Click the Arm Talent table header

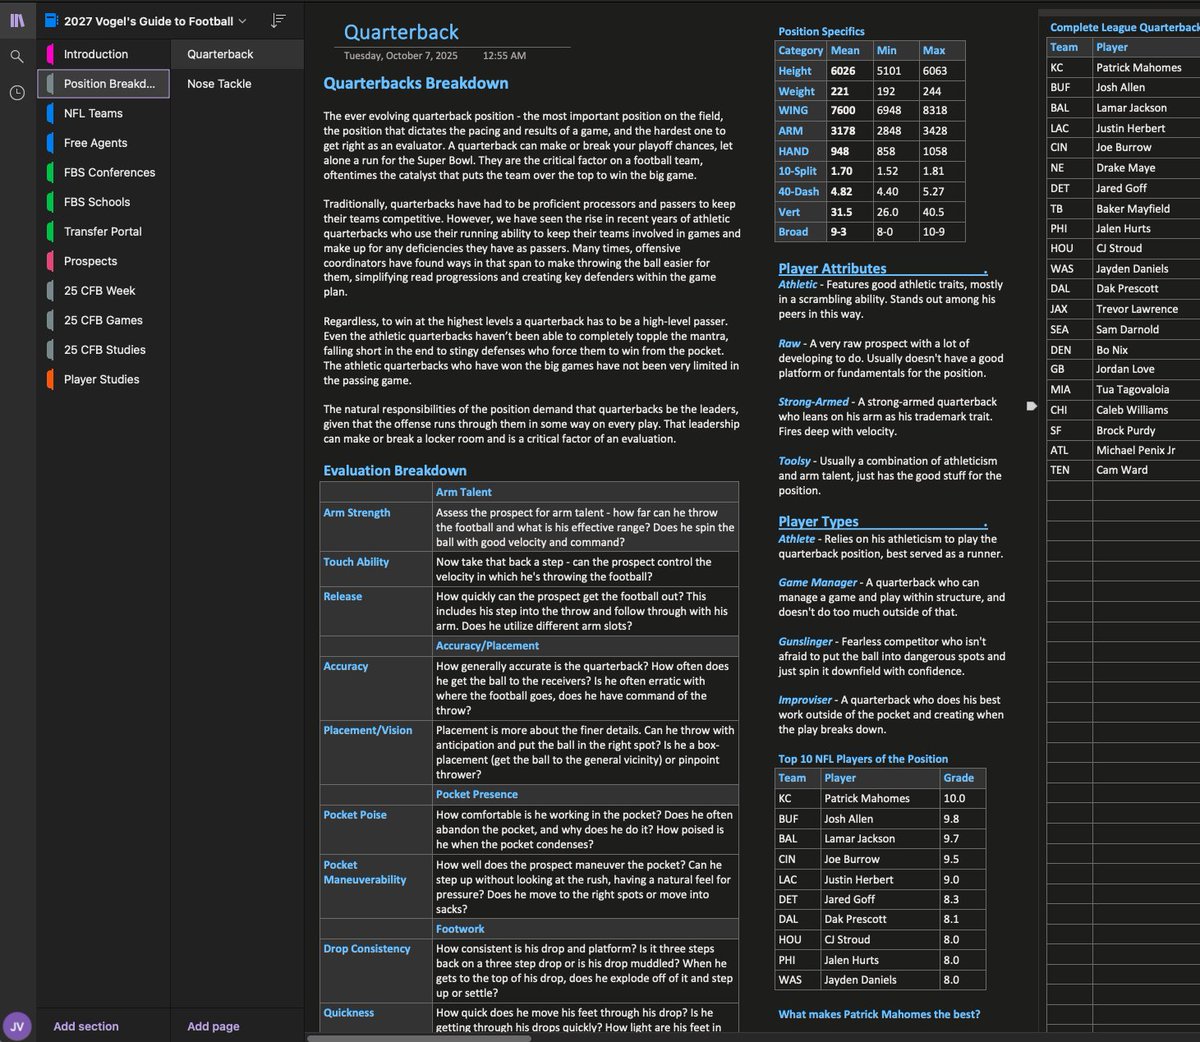tap(464, 492)
